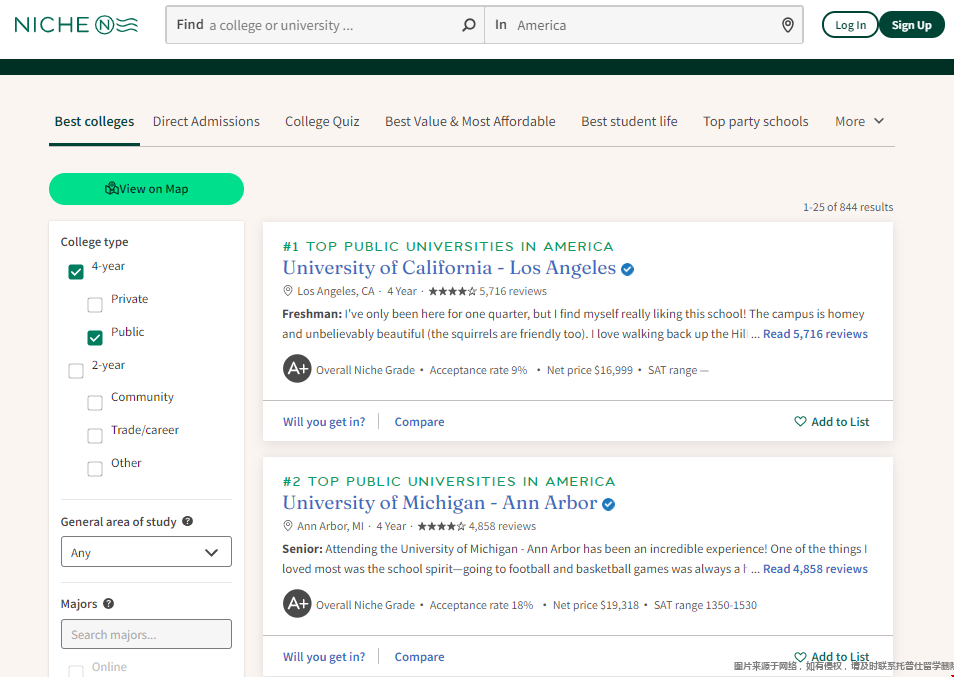This screenshot has width=954, height=677.
Task: Open University of California - Los Angeles link
Action: [x=449, y=268]
